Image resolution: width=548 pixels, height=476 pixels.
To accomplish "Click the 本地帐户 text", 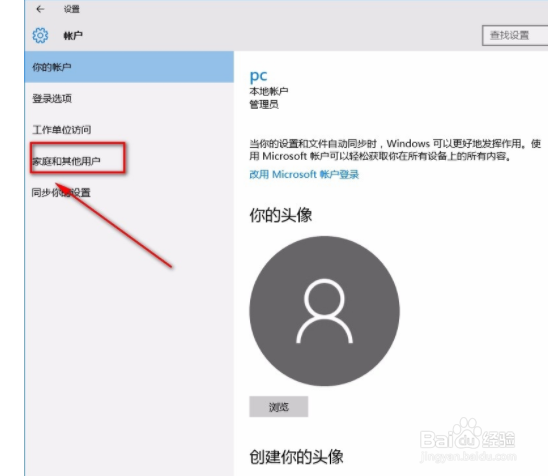I will tap(268, 91).
